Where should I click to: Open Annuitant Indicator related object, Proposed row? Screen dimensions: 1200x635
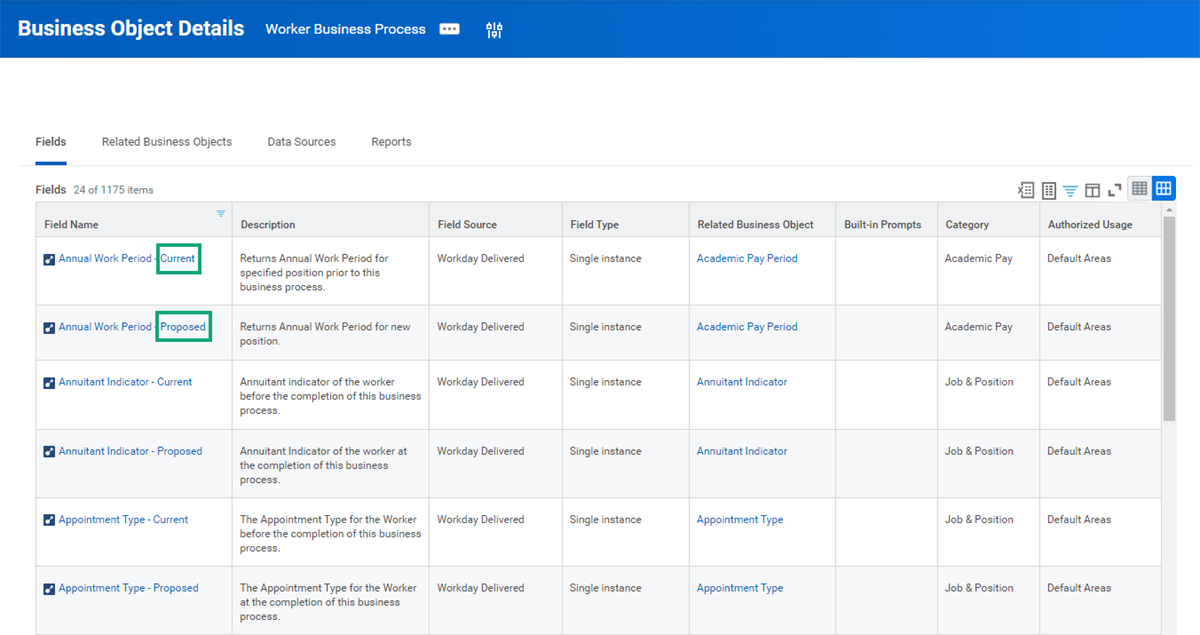pyautogui.click(x=742, y=451)
